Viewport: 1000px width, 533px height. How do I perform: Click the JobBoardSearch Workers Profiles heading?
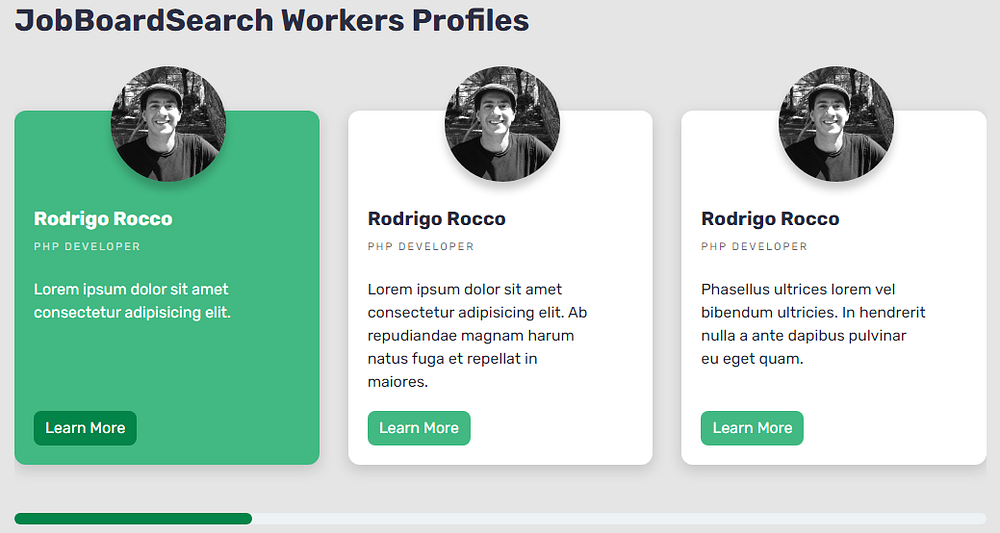(x=272, y=20)
